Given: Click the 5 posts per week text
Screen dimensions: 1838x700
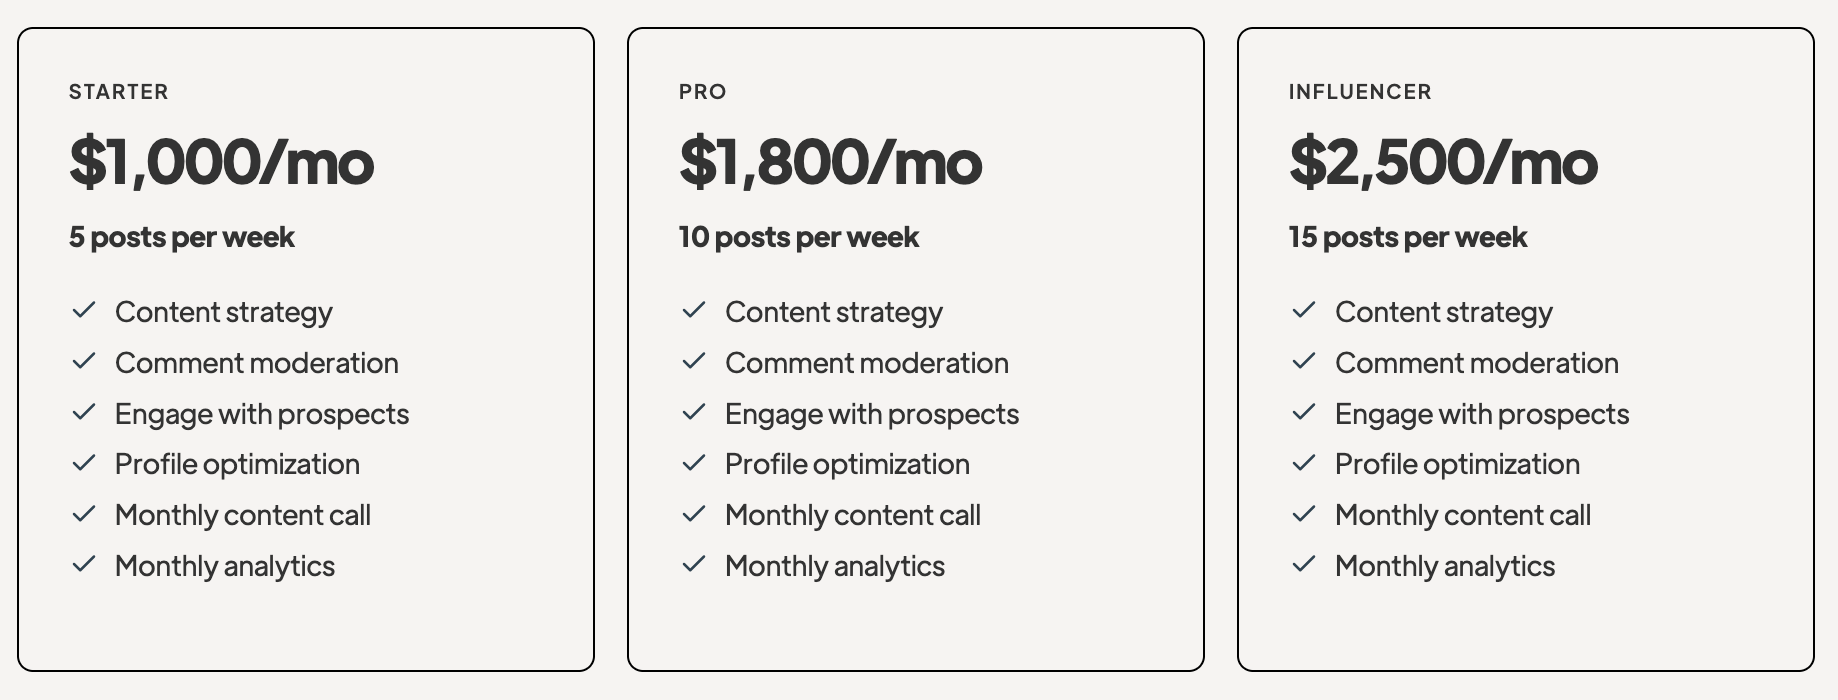Looking at the screenshot, I should coord(182,237).
